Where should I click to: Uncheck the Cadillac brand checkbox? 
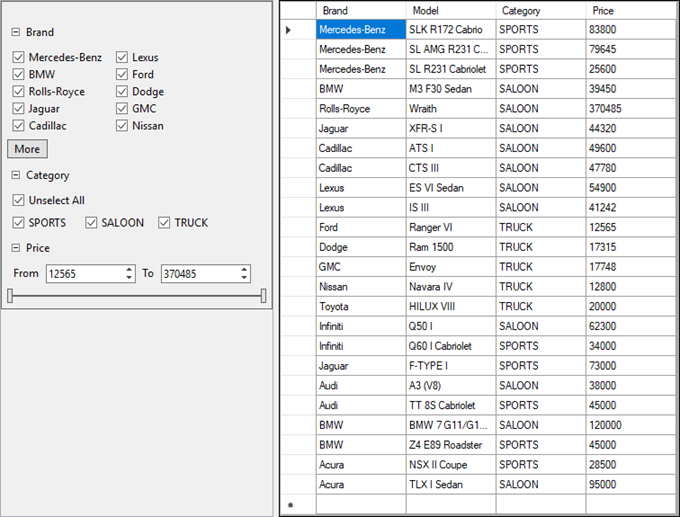coord(18,126)
